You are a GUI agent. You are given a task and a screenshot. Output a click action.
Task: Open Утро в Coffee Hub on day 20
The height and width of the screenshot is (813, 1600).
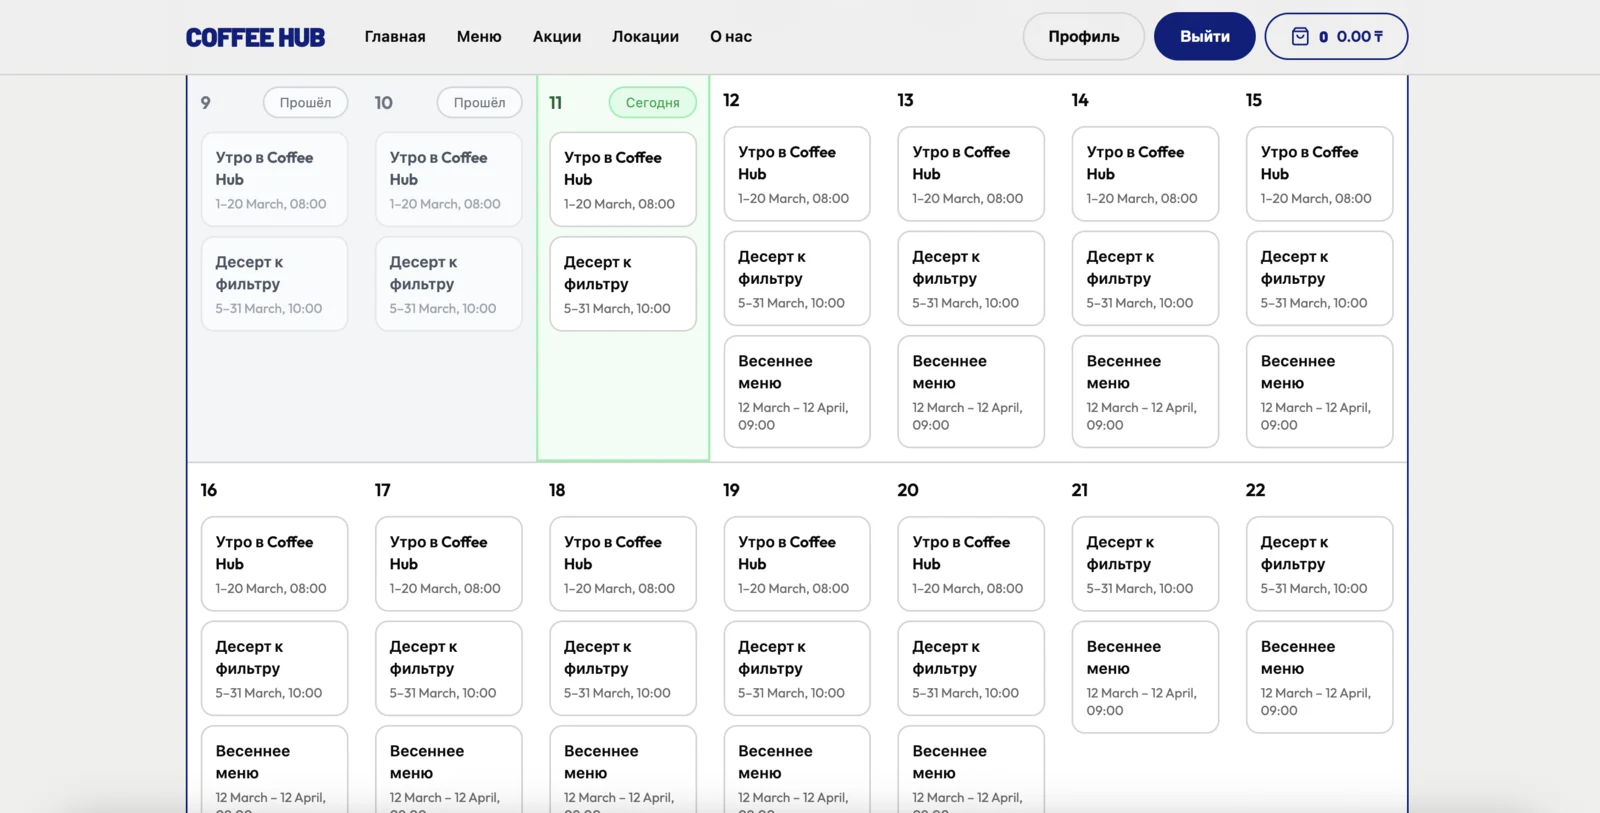(971, 564)
